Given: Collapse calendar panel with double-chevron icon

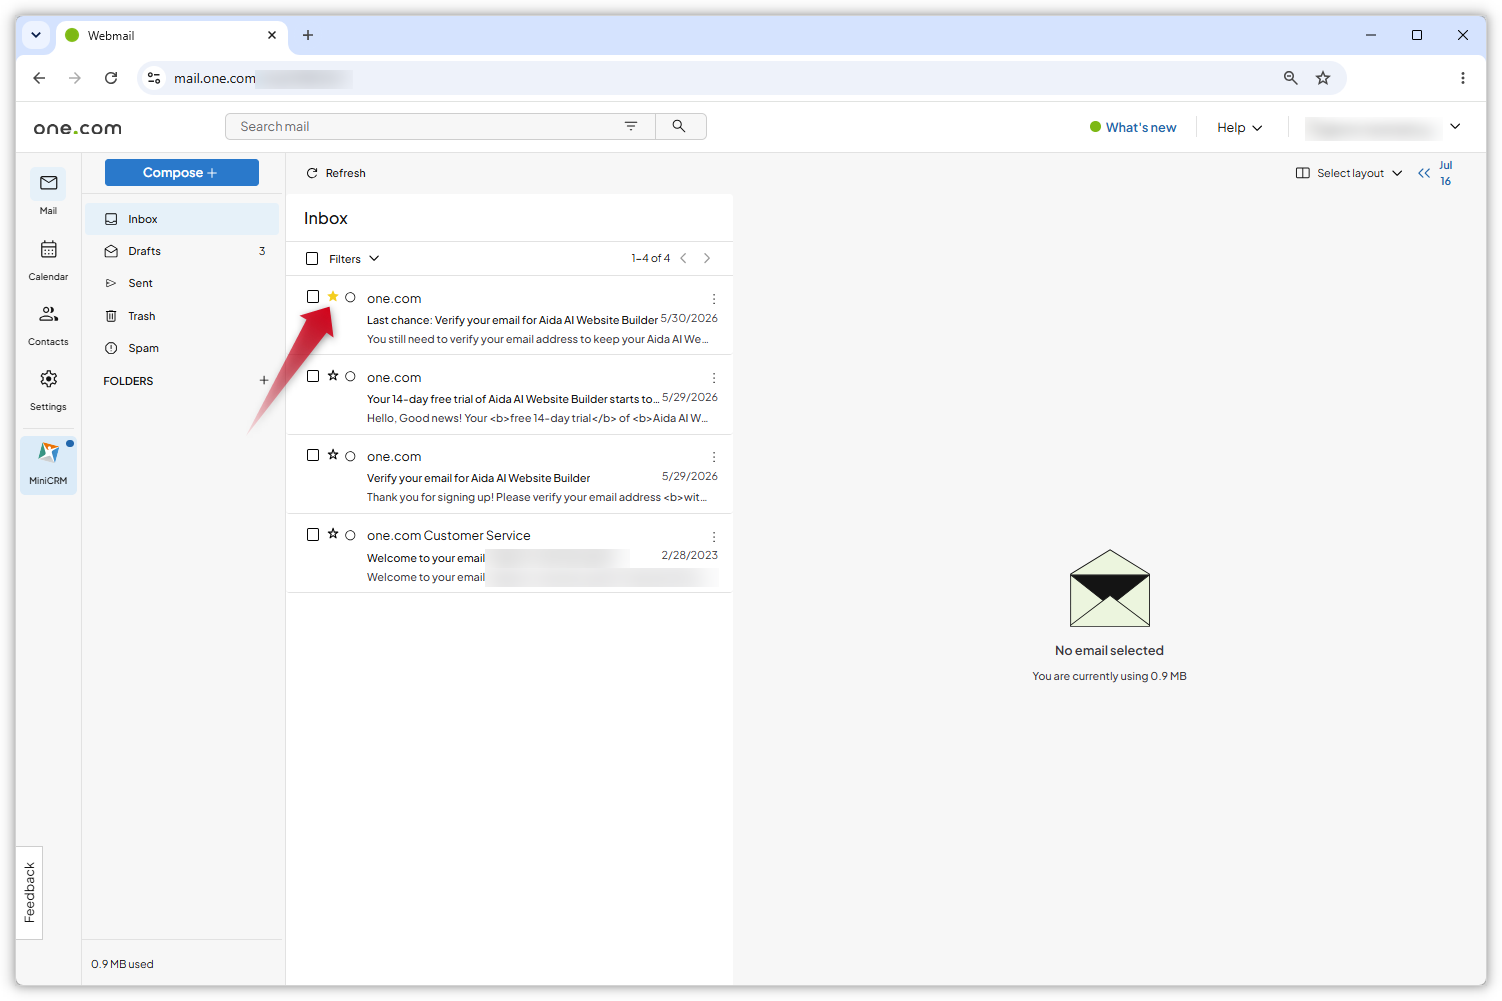Looking at the screenshot, I should point(1424,173).
